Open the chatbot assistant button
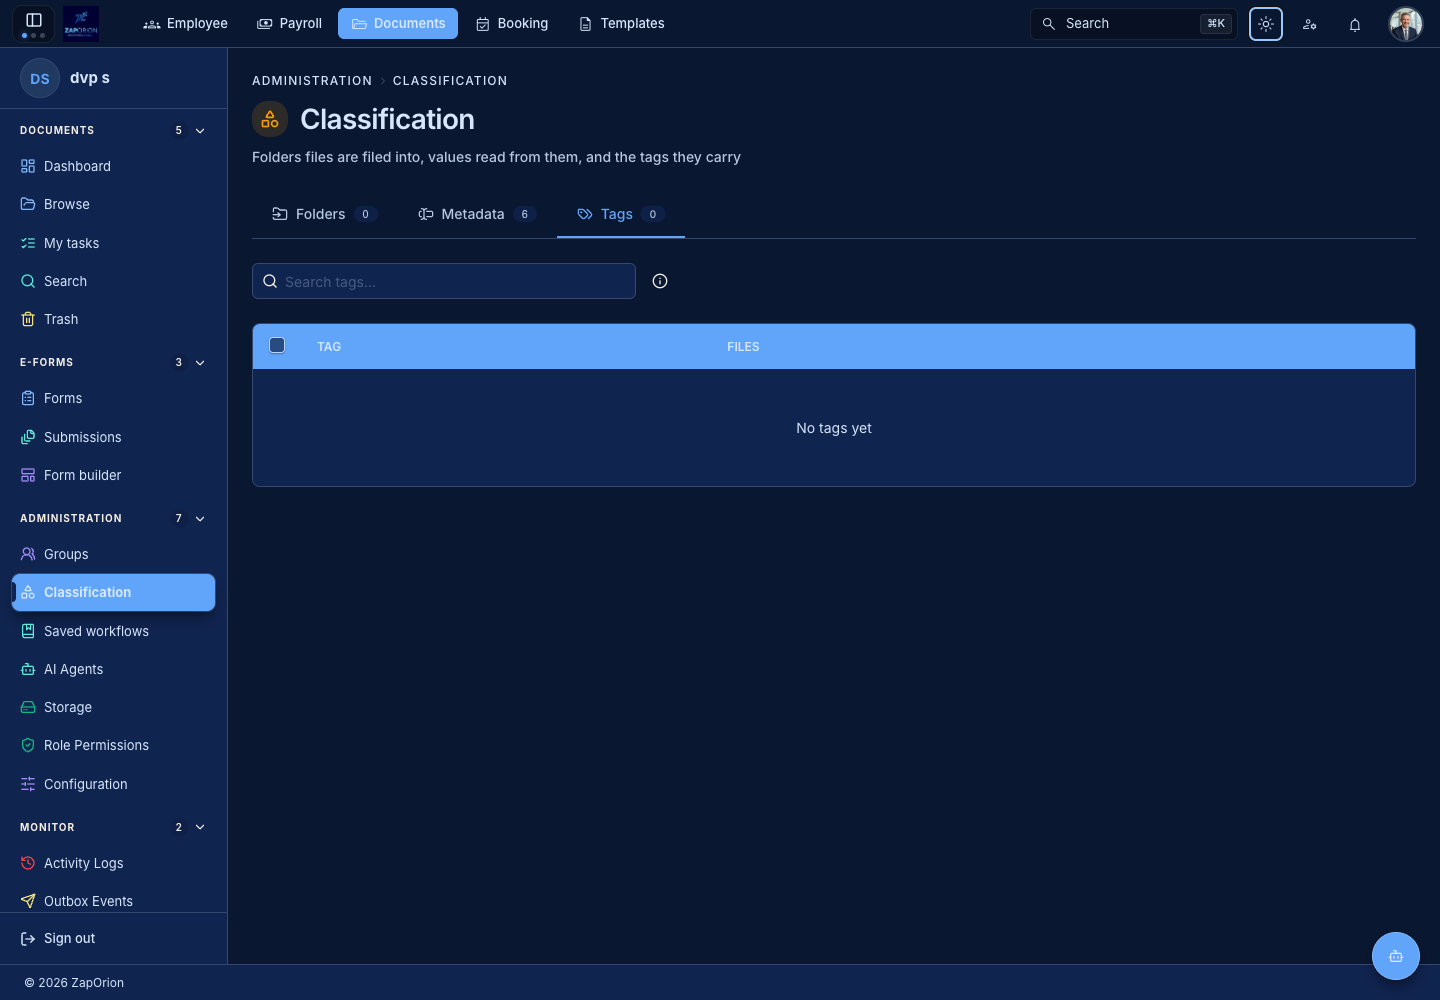This screenshot has width=1440, height=1000. tap(1396, 956)
